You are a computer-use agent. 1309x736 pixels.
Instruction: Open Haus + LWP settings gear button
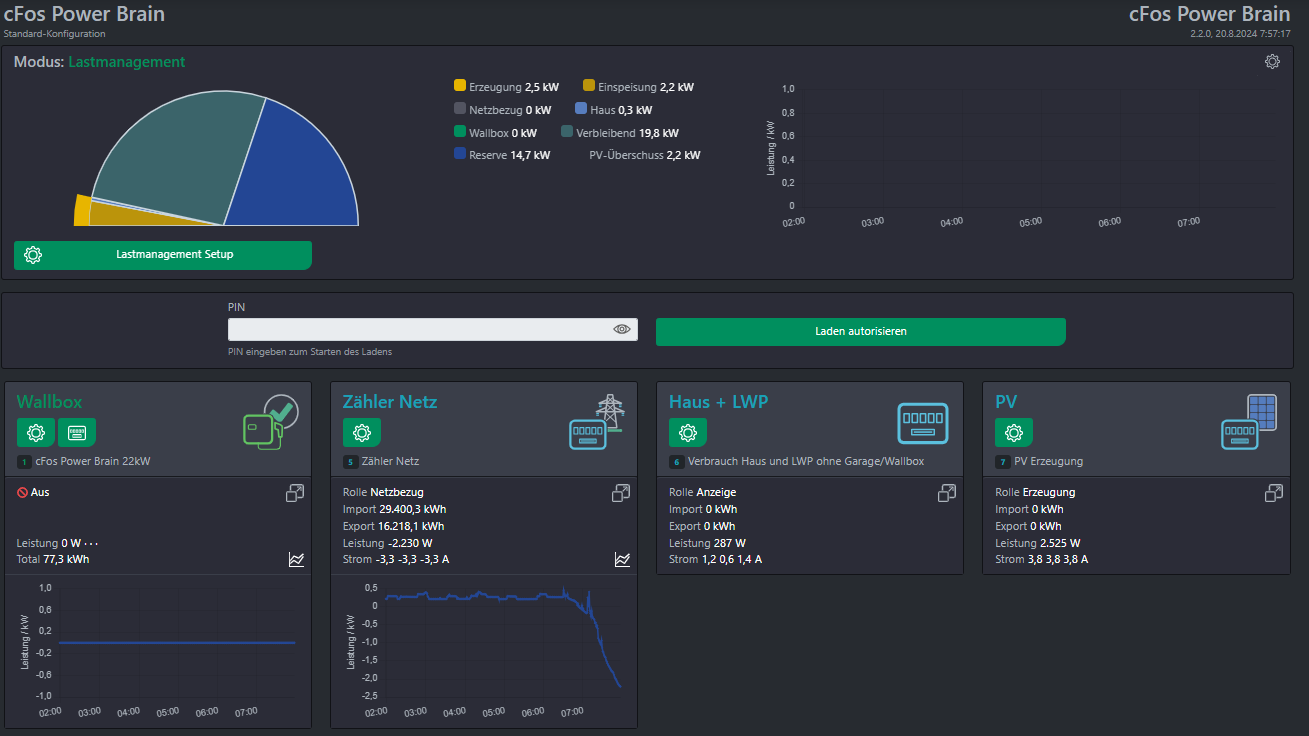tap(688, 433)
